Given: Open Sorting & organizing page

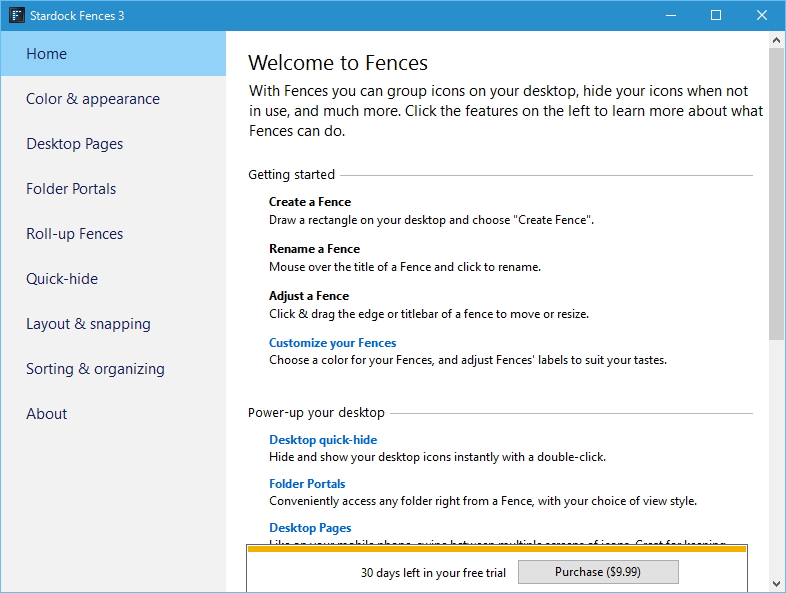Looking at the screenshot, I should (x=95, y=369).
